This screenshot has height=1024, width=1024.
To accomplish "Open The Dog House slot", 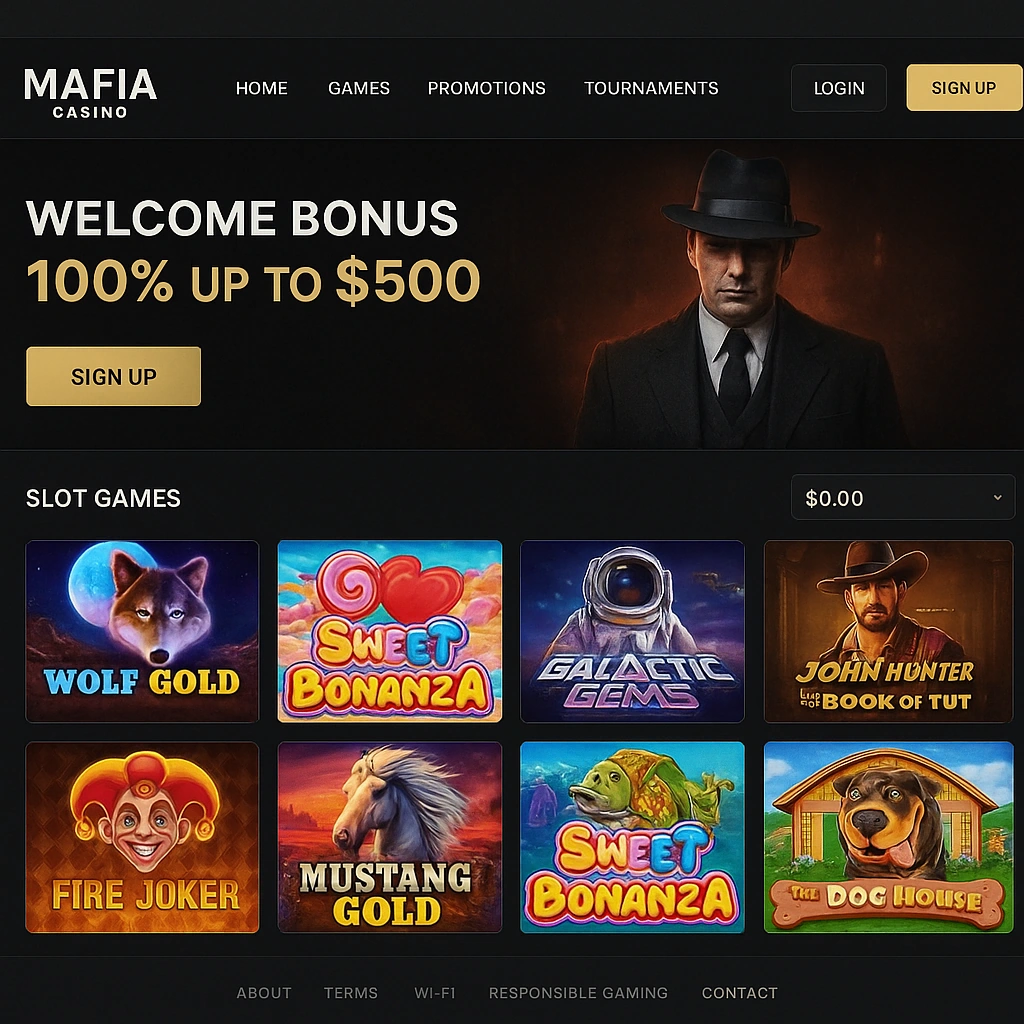I will [x=888, y=837].
